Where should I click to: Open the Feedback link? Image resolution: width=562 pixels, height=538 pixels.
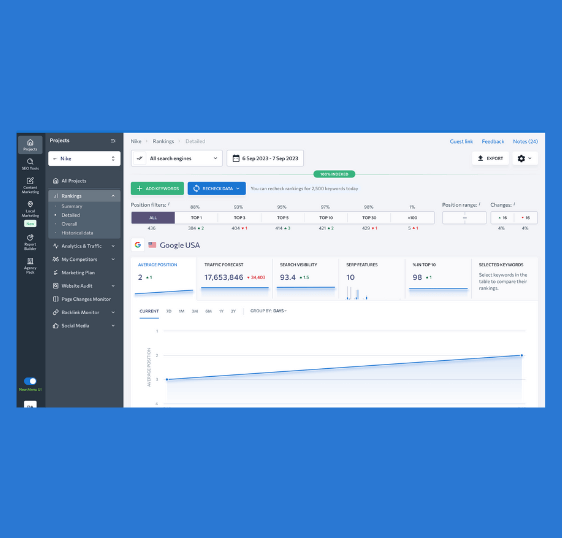coord(493,142)
